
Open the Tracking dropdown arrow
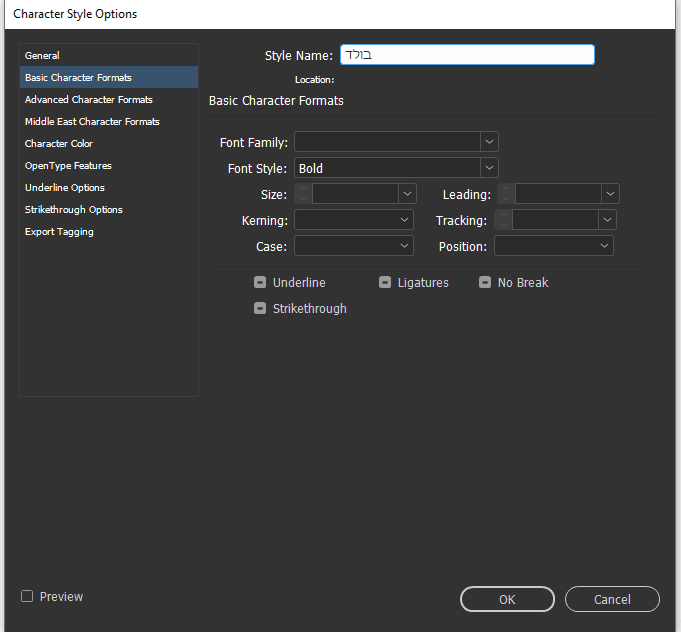(x=607, y=220)
